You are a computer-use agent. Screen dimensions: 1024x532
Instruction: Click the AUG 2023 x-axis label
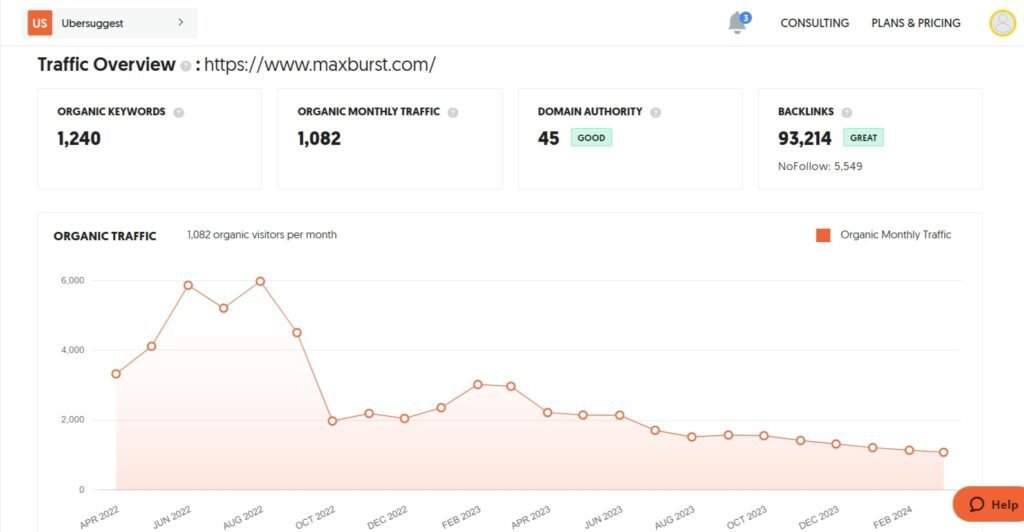(x=674, y=517)
